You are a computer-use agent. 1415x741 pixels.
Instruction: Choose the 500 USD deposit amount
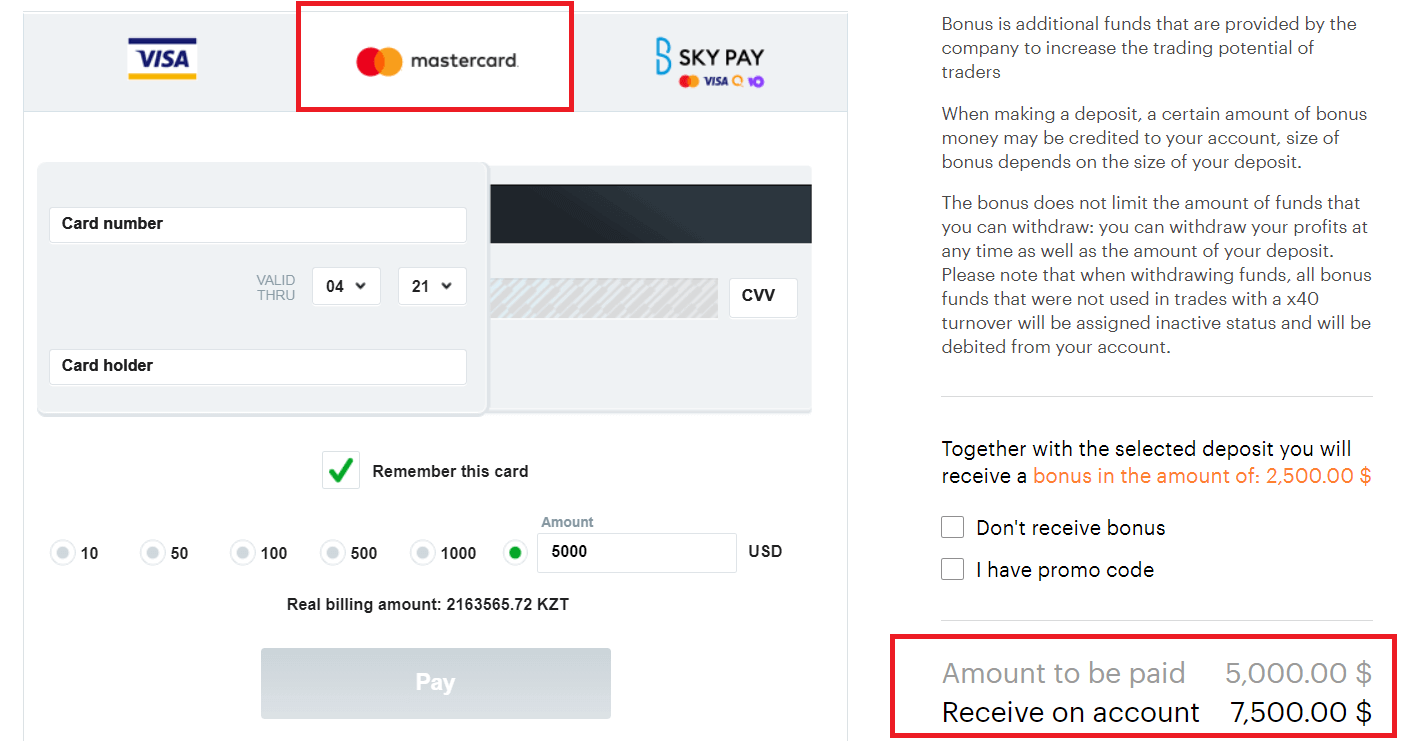pos(333,552)
